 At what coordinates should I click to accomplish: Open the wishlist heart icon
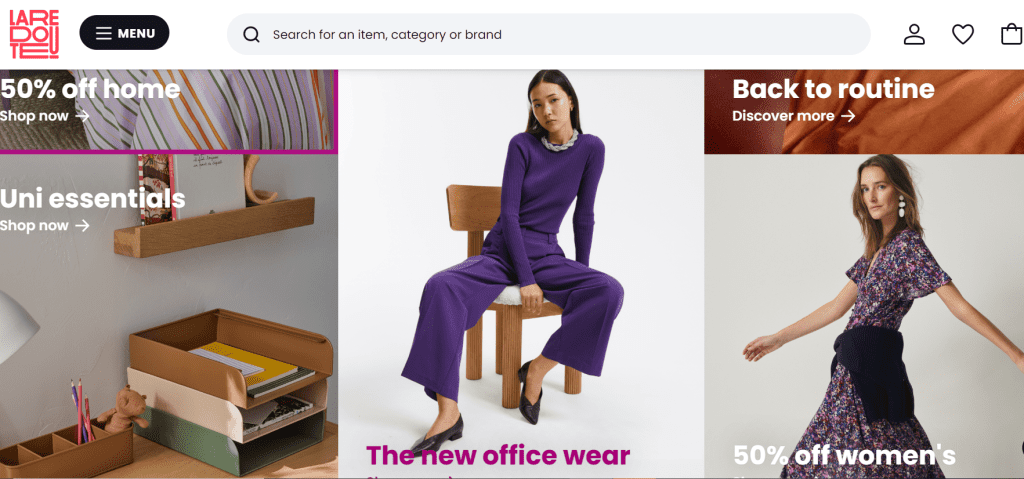click(963, 34)
